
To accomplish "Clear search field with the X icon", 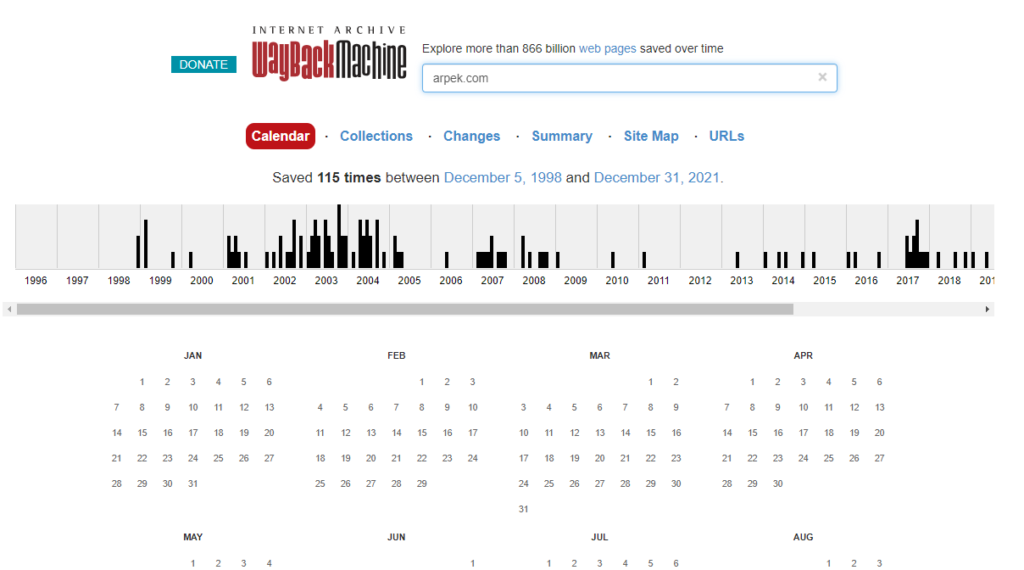I will pos(822,77).
